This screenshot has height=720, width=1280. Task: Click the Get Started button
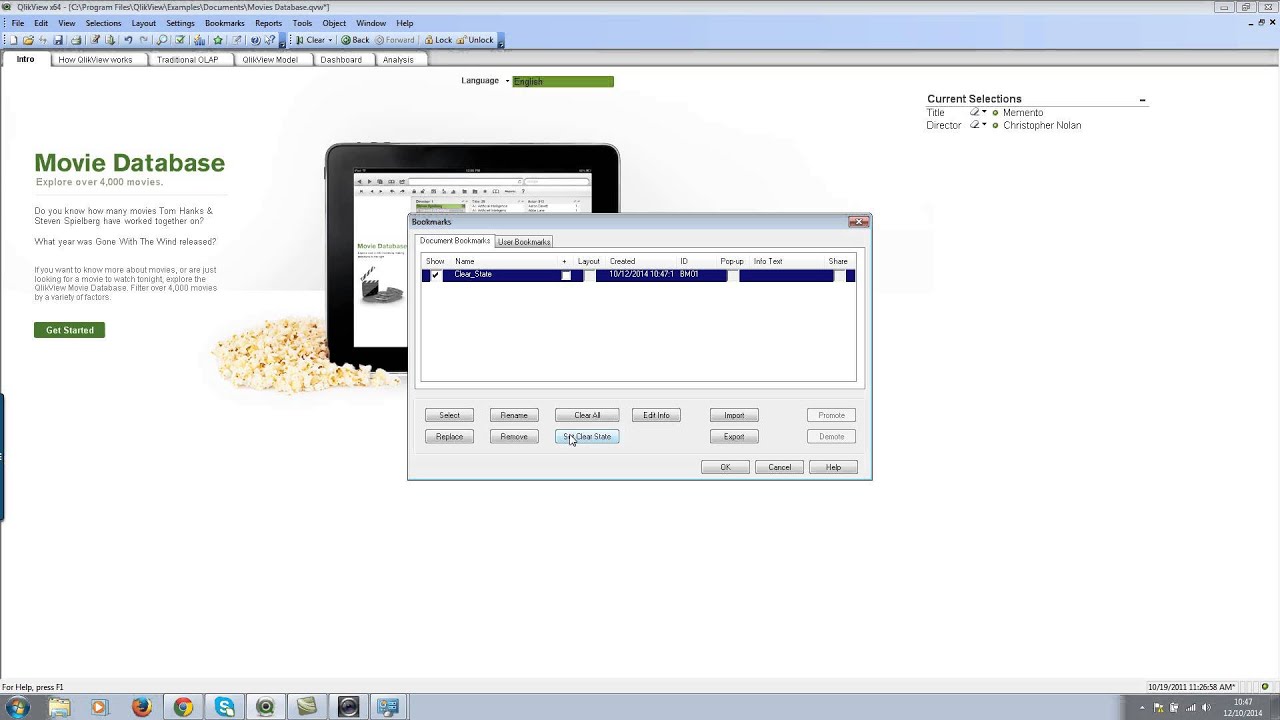coord(69,330)
